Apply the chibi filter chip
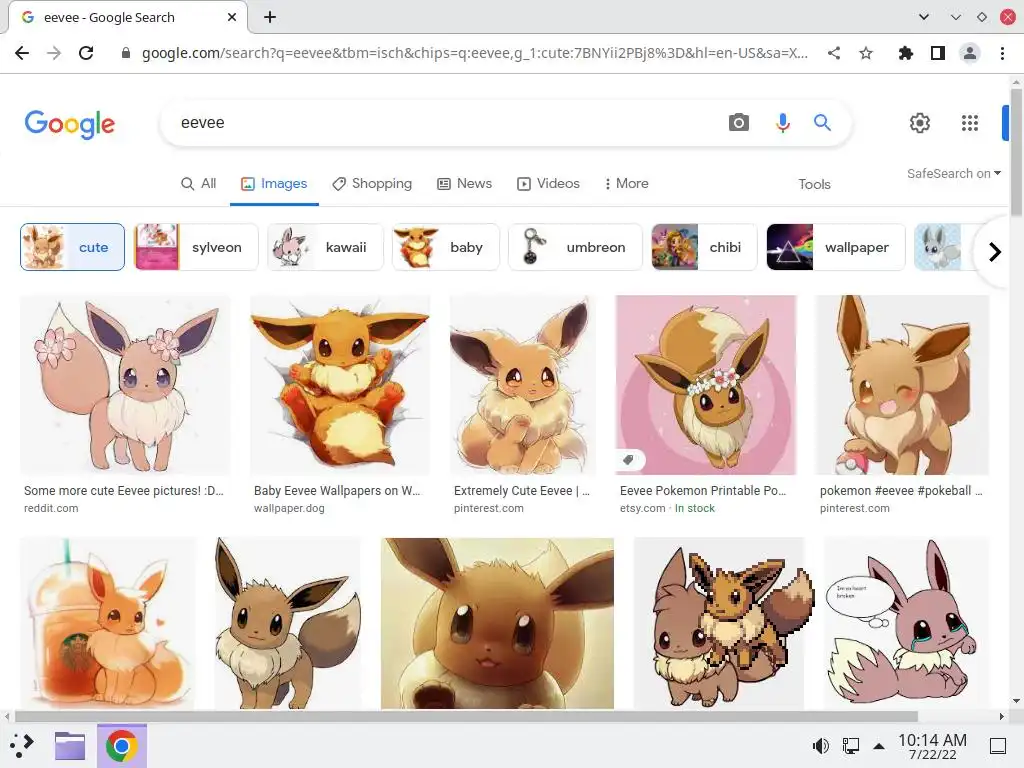Image resolution: width=1024 pixels, height=768 pixels. (x=704, y=247)
